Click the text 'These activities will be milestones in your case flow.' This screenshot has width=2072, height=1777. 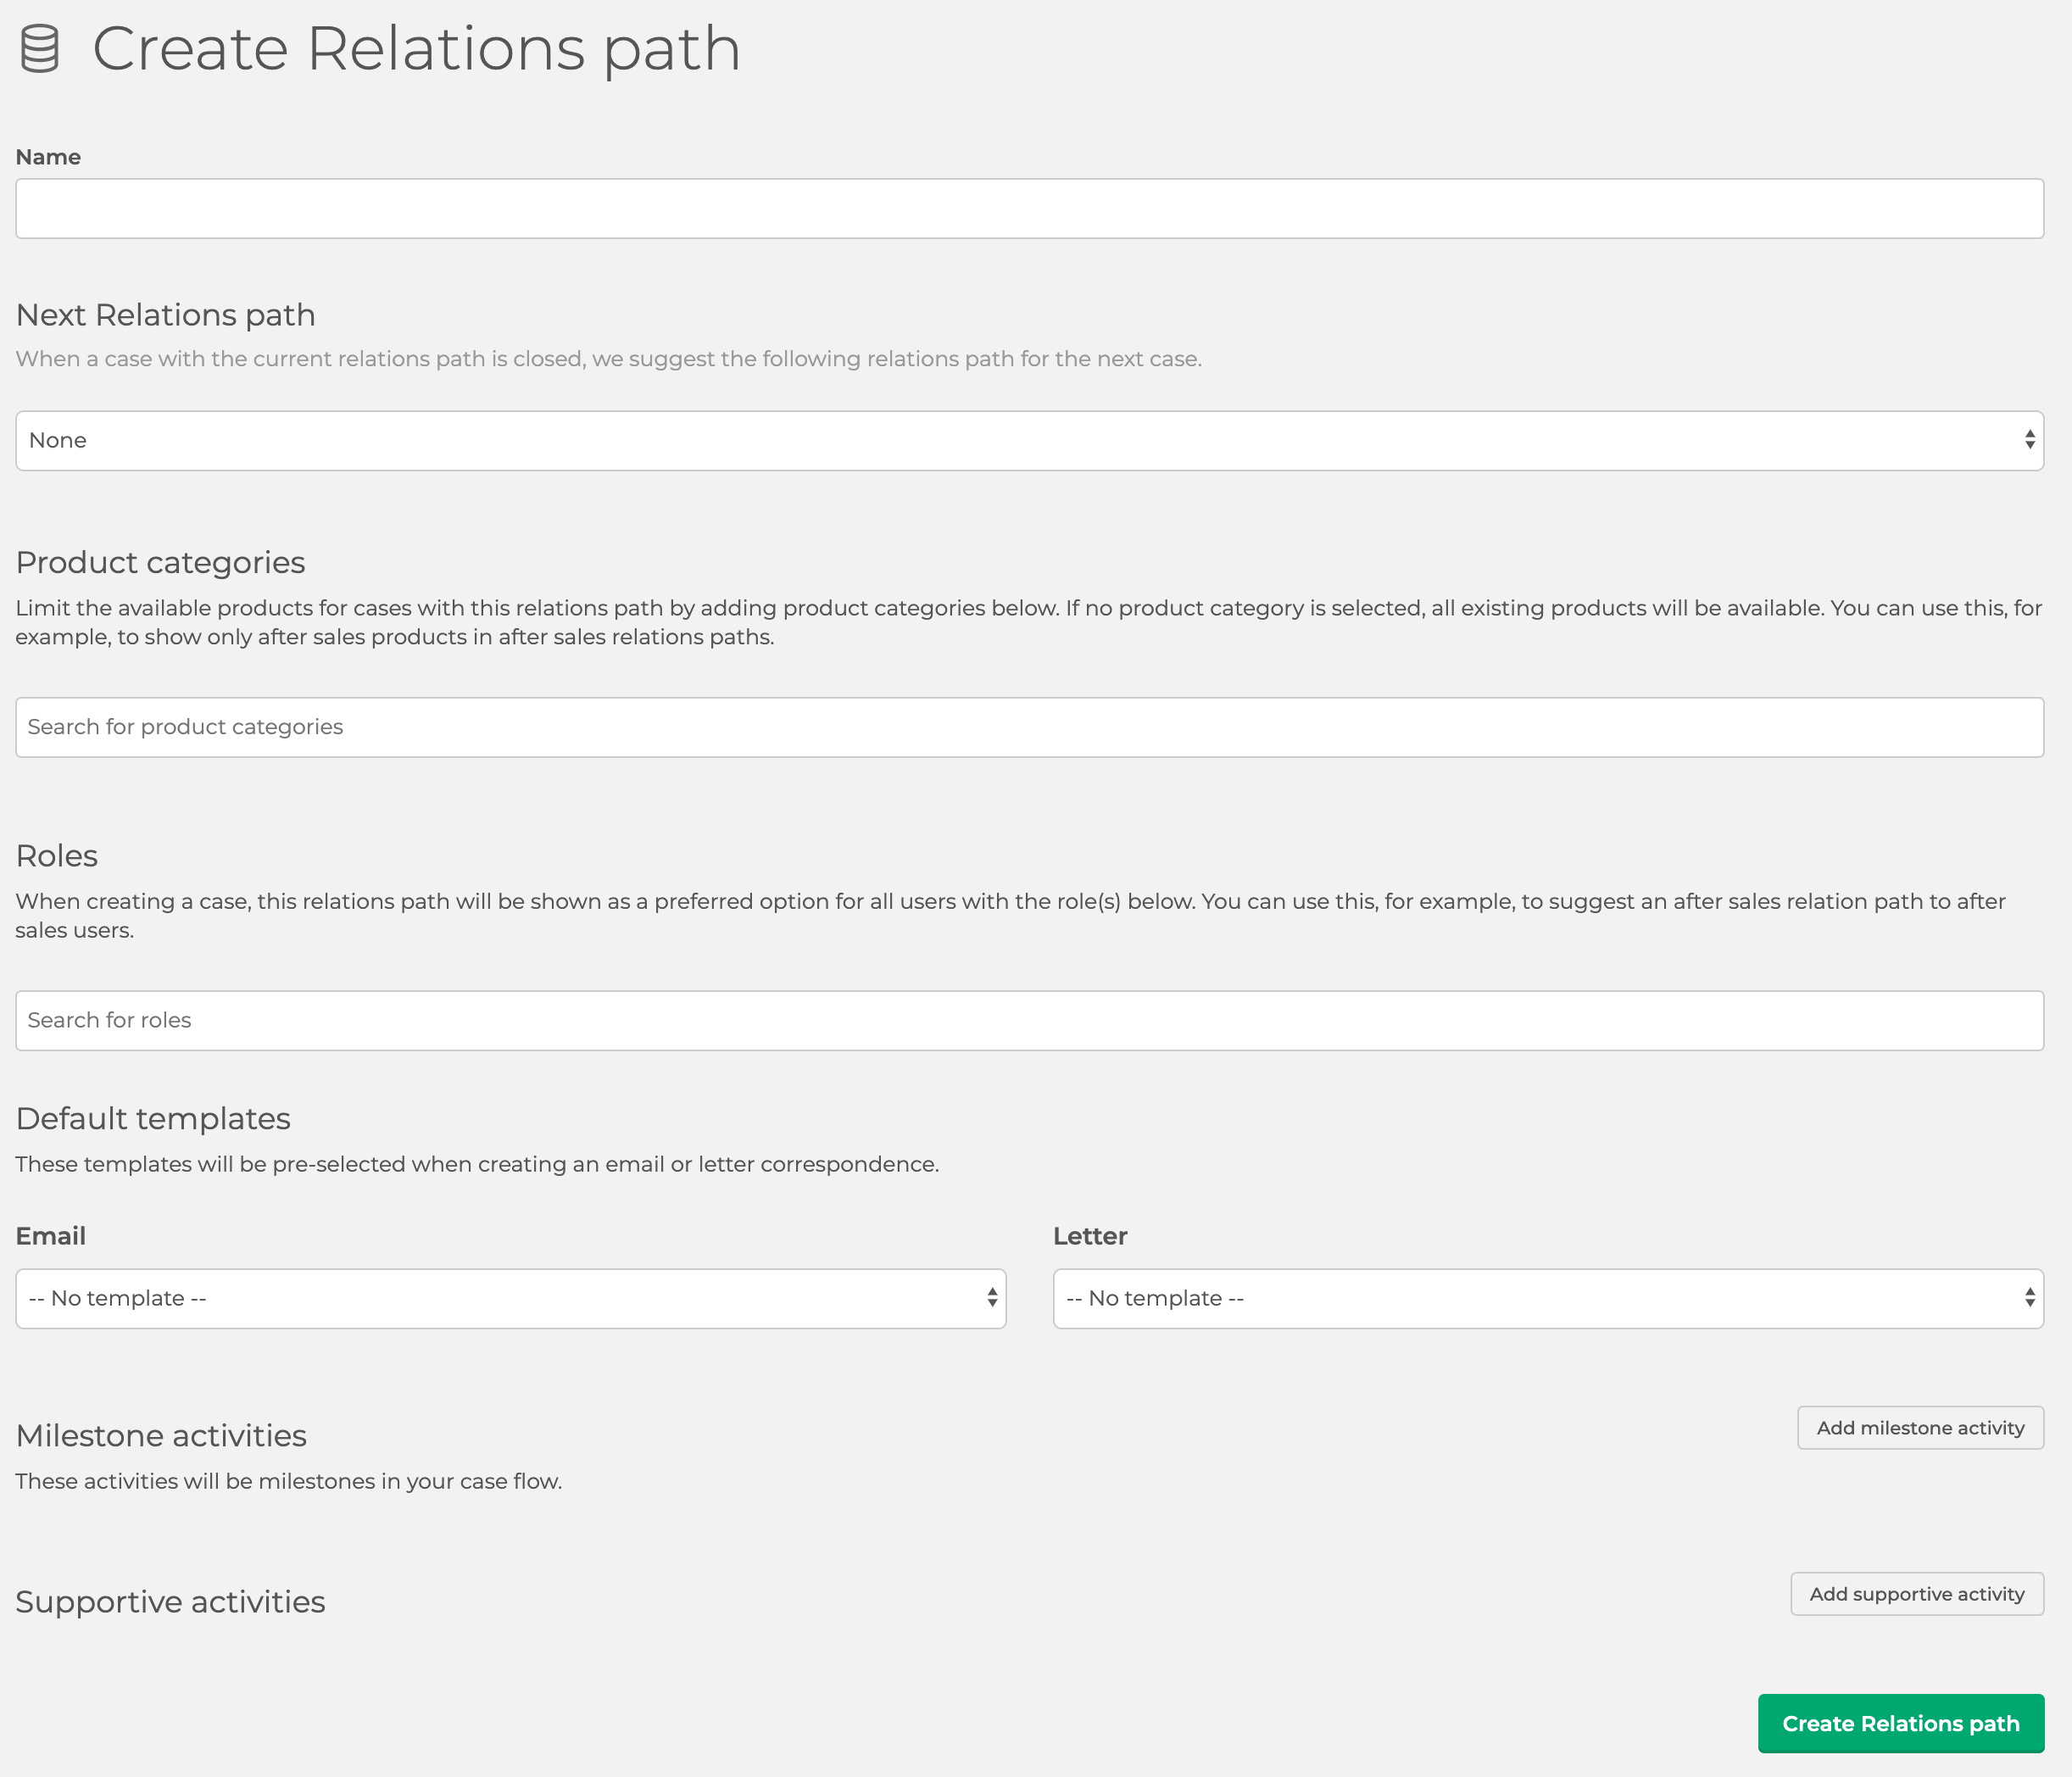pyautogui.click(x=289, y=1481)
